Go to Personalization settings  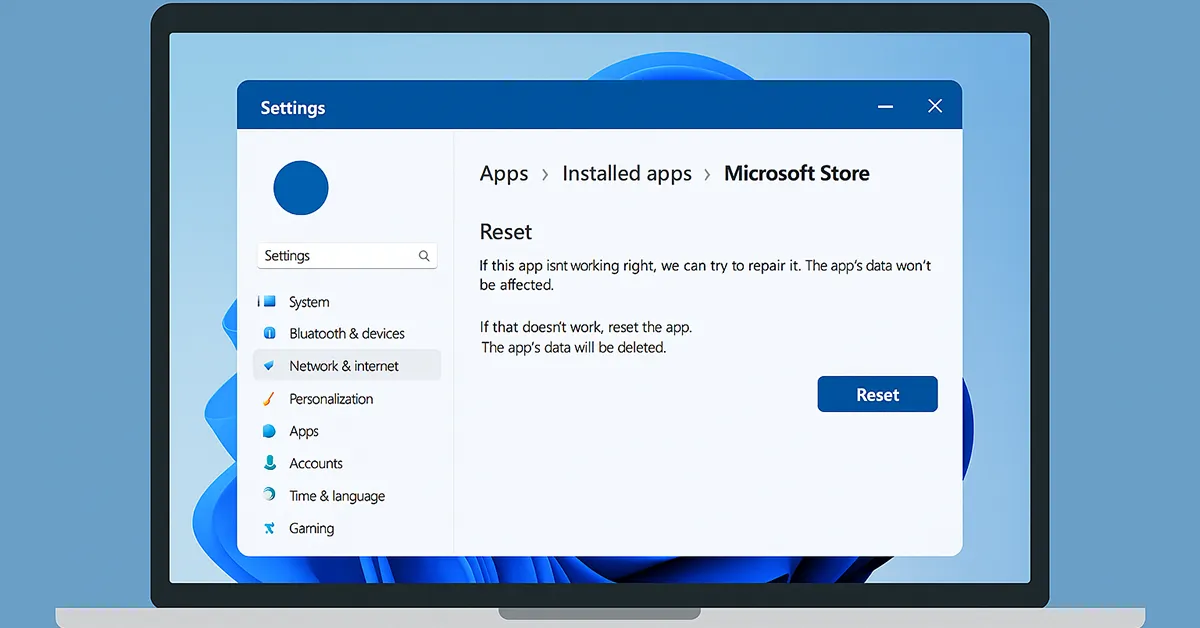[331, 398]
